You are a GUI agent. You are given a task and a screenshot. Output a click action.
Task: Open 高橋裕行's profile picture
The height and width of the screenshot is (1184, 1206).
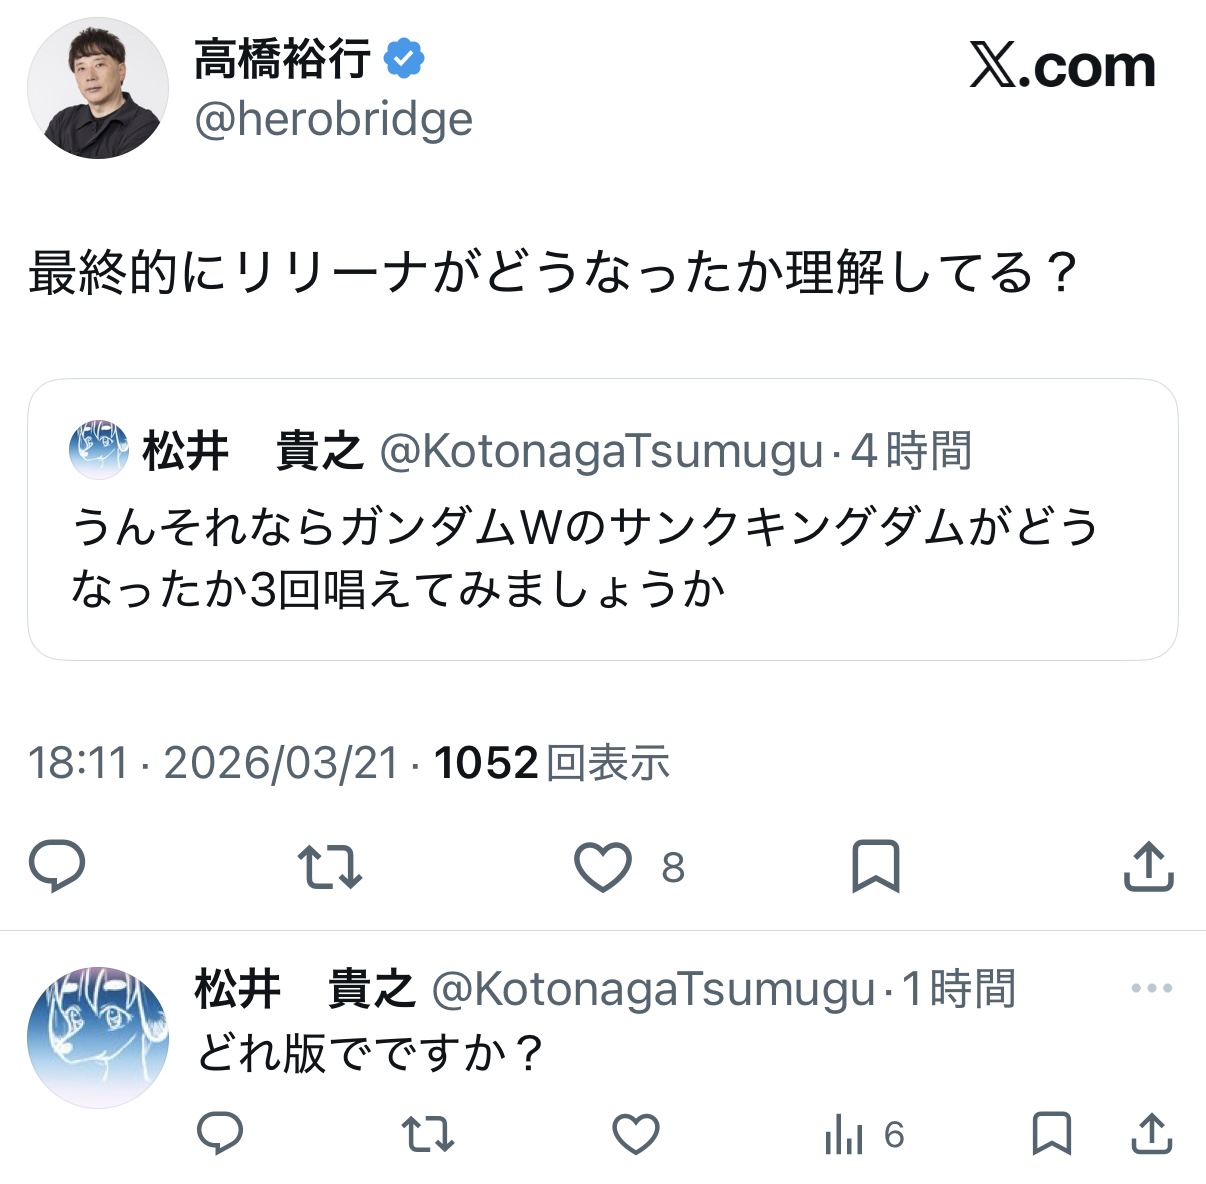[98, 88]
